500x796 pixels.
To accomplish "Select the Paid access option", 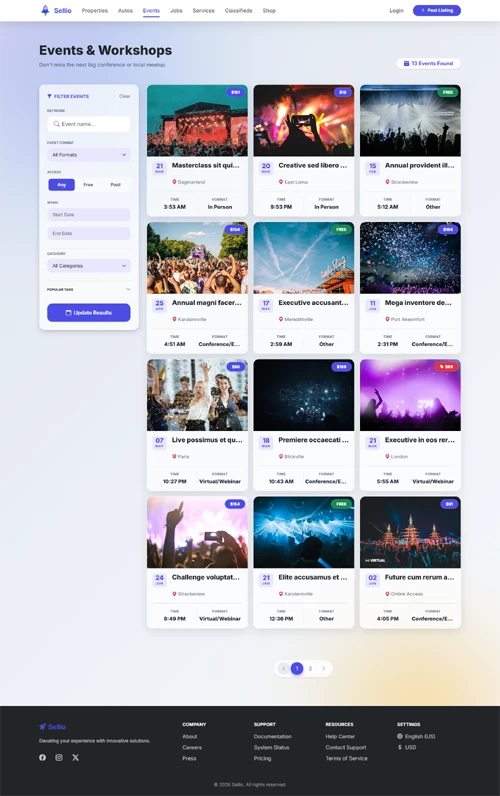I will (x=116, y=185).
